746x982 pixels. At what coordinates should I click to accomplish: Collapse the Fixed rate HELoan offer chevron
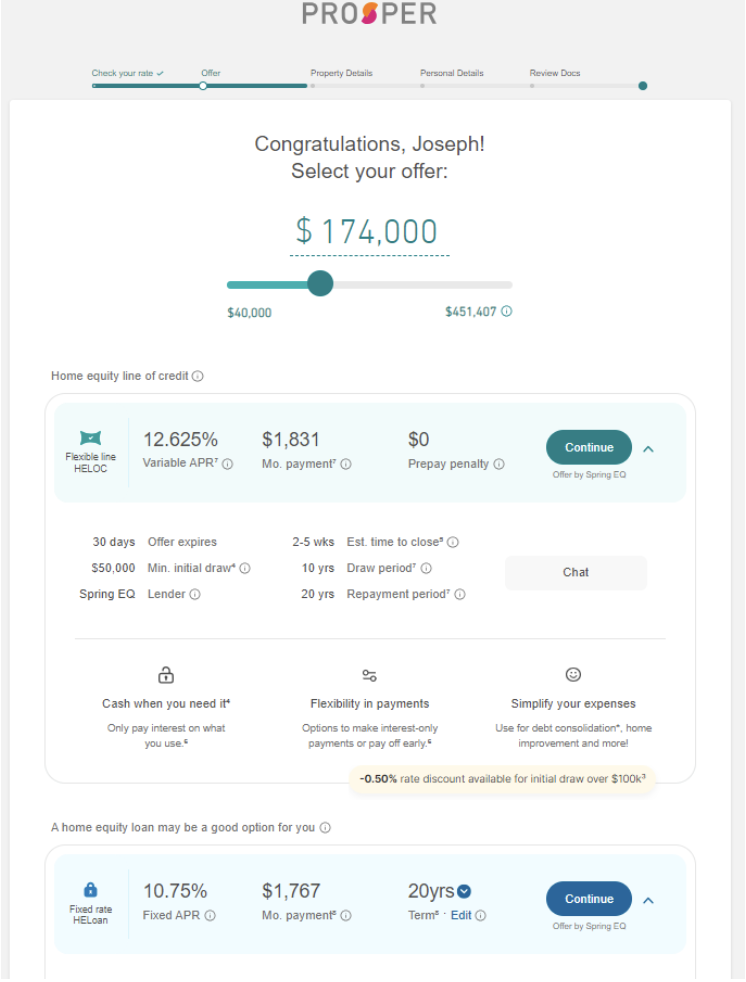pyautogui.click(x=648, y=901)
